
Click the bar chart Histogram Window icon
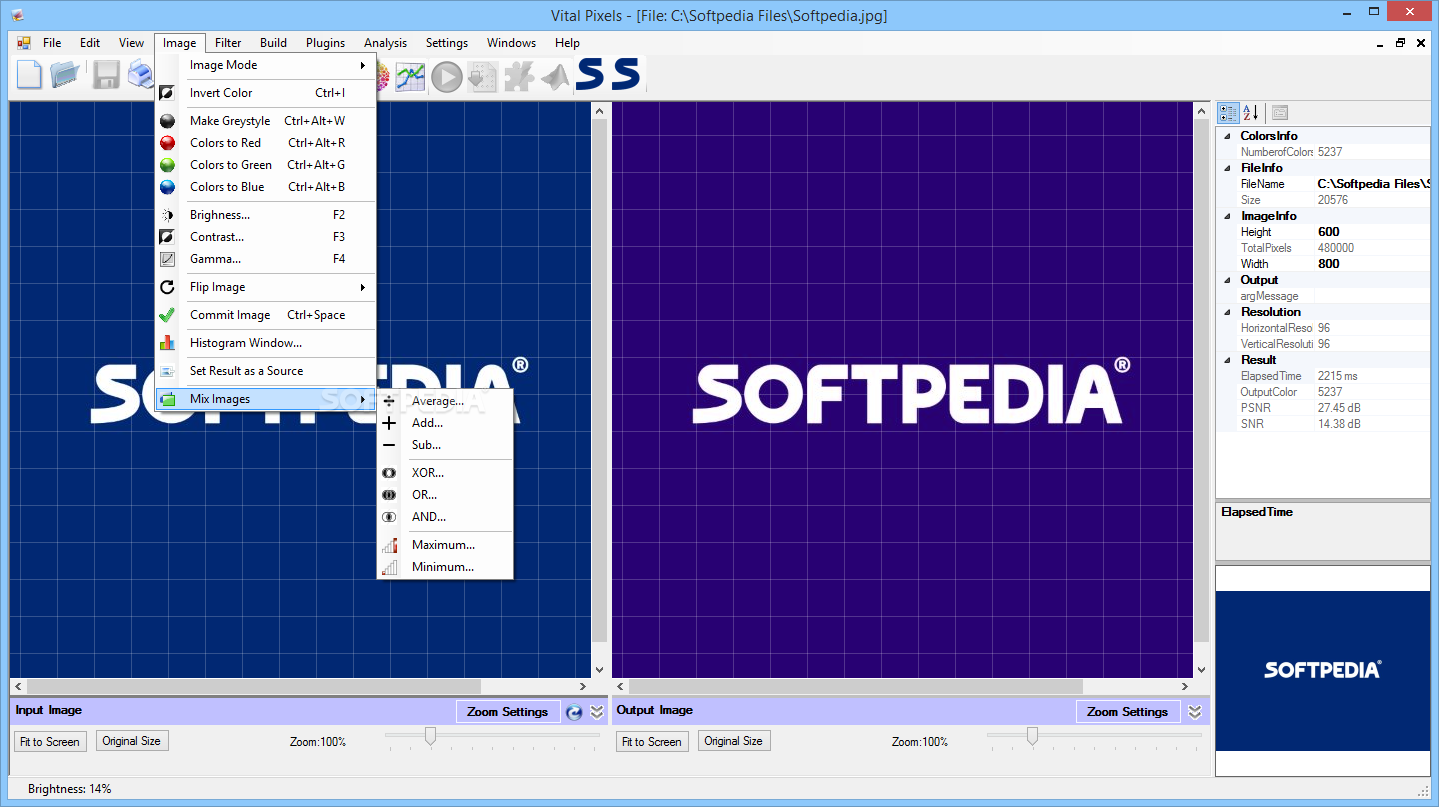click(x=168, y=343)
